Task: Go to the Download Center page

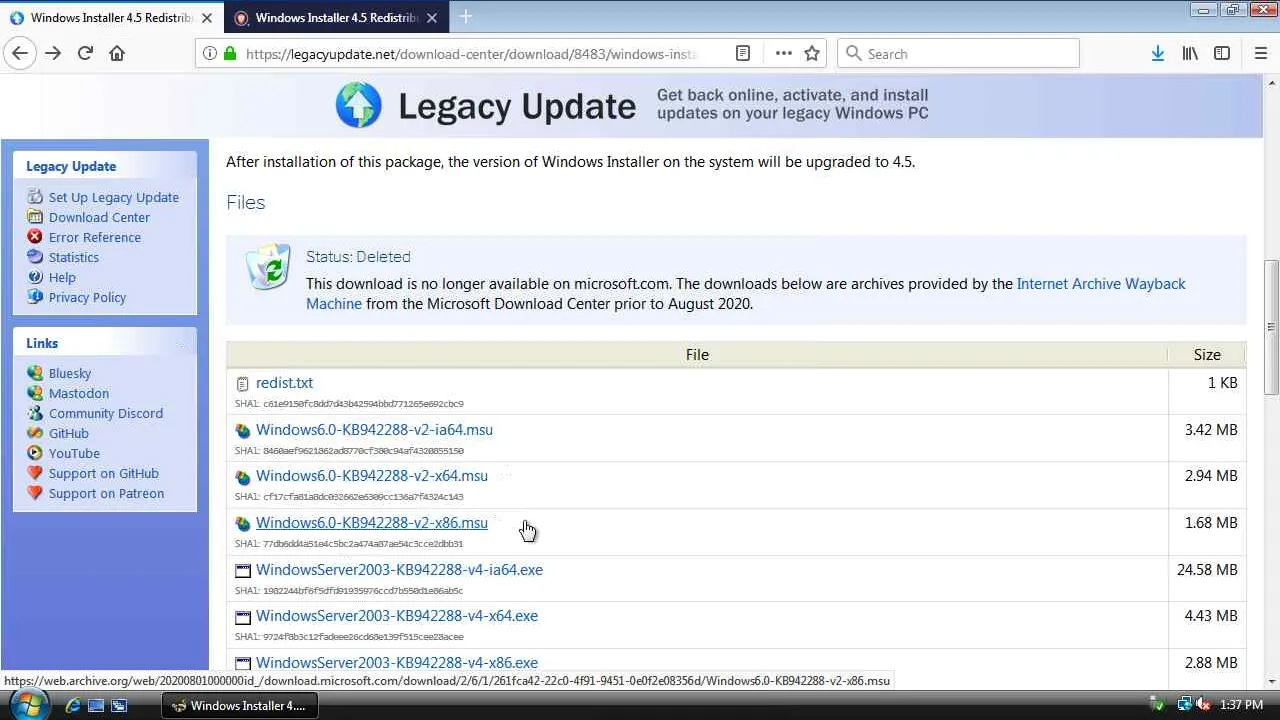Action: click(x=99, y=217)
